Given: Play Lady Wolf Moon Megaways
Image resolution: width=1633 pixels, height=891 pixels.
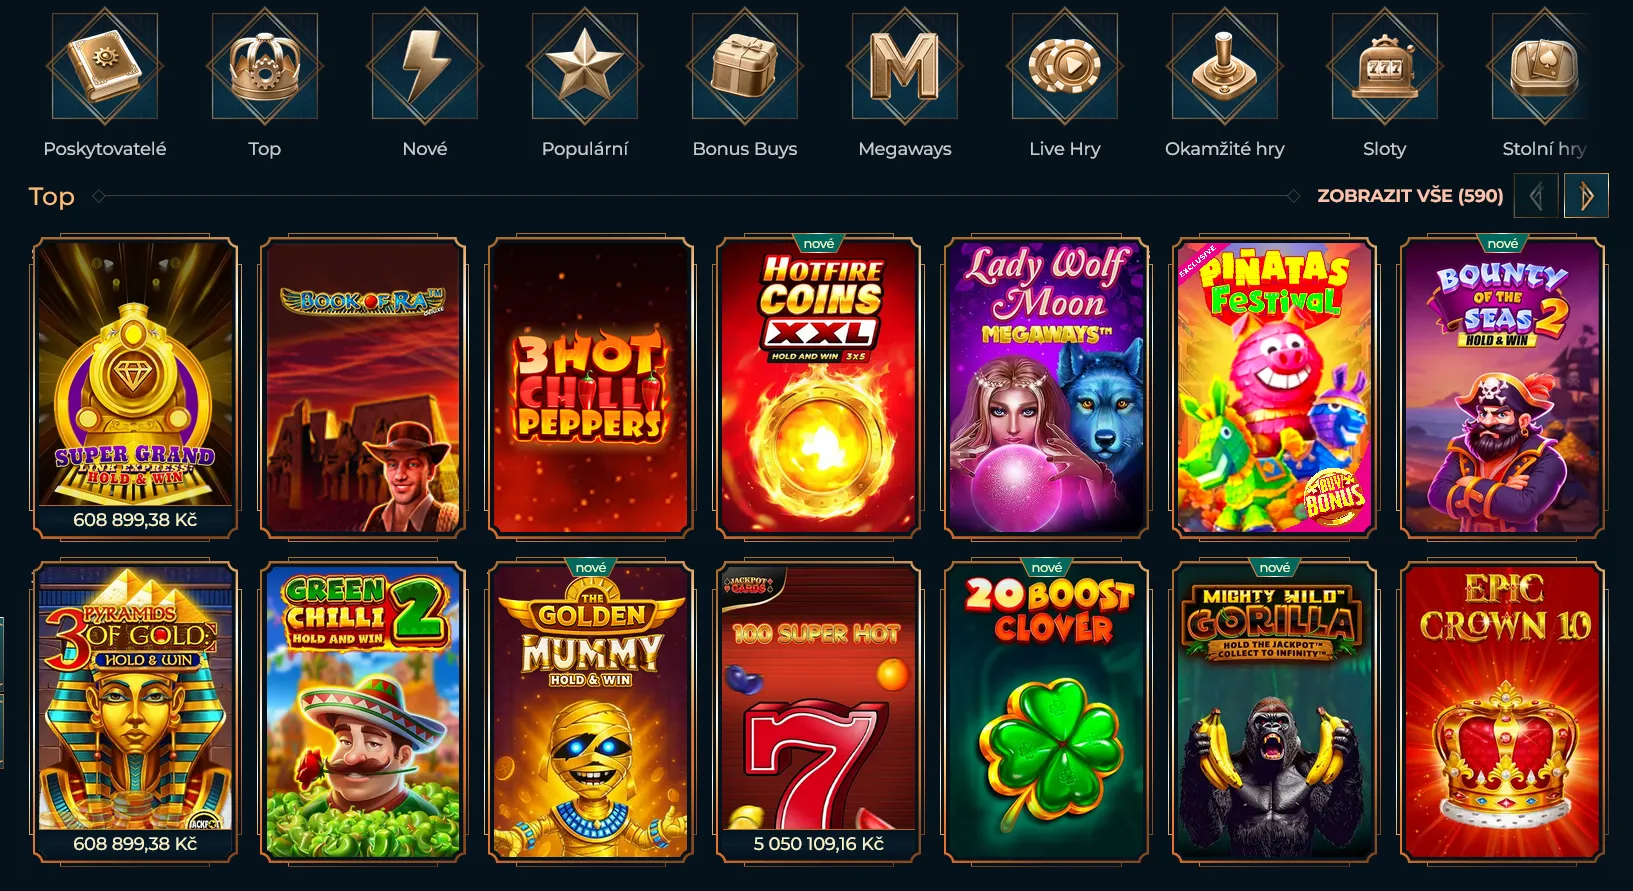Looking at the screenshot, I should (x=1047, y=388).
